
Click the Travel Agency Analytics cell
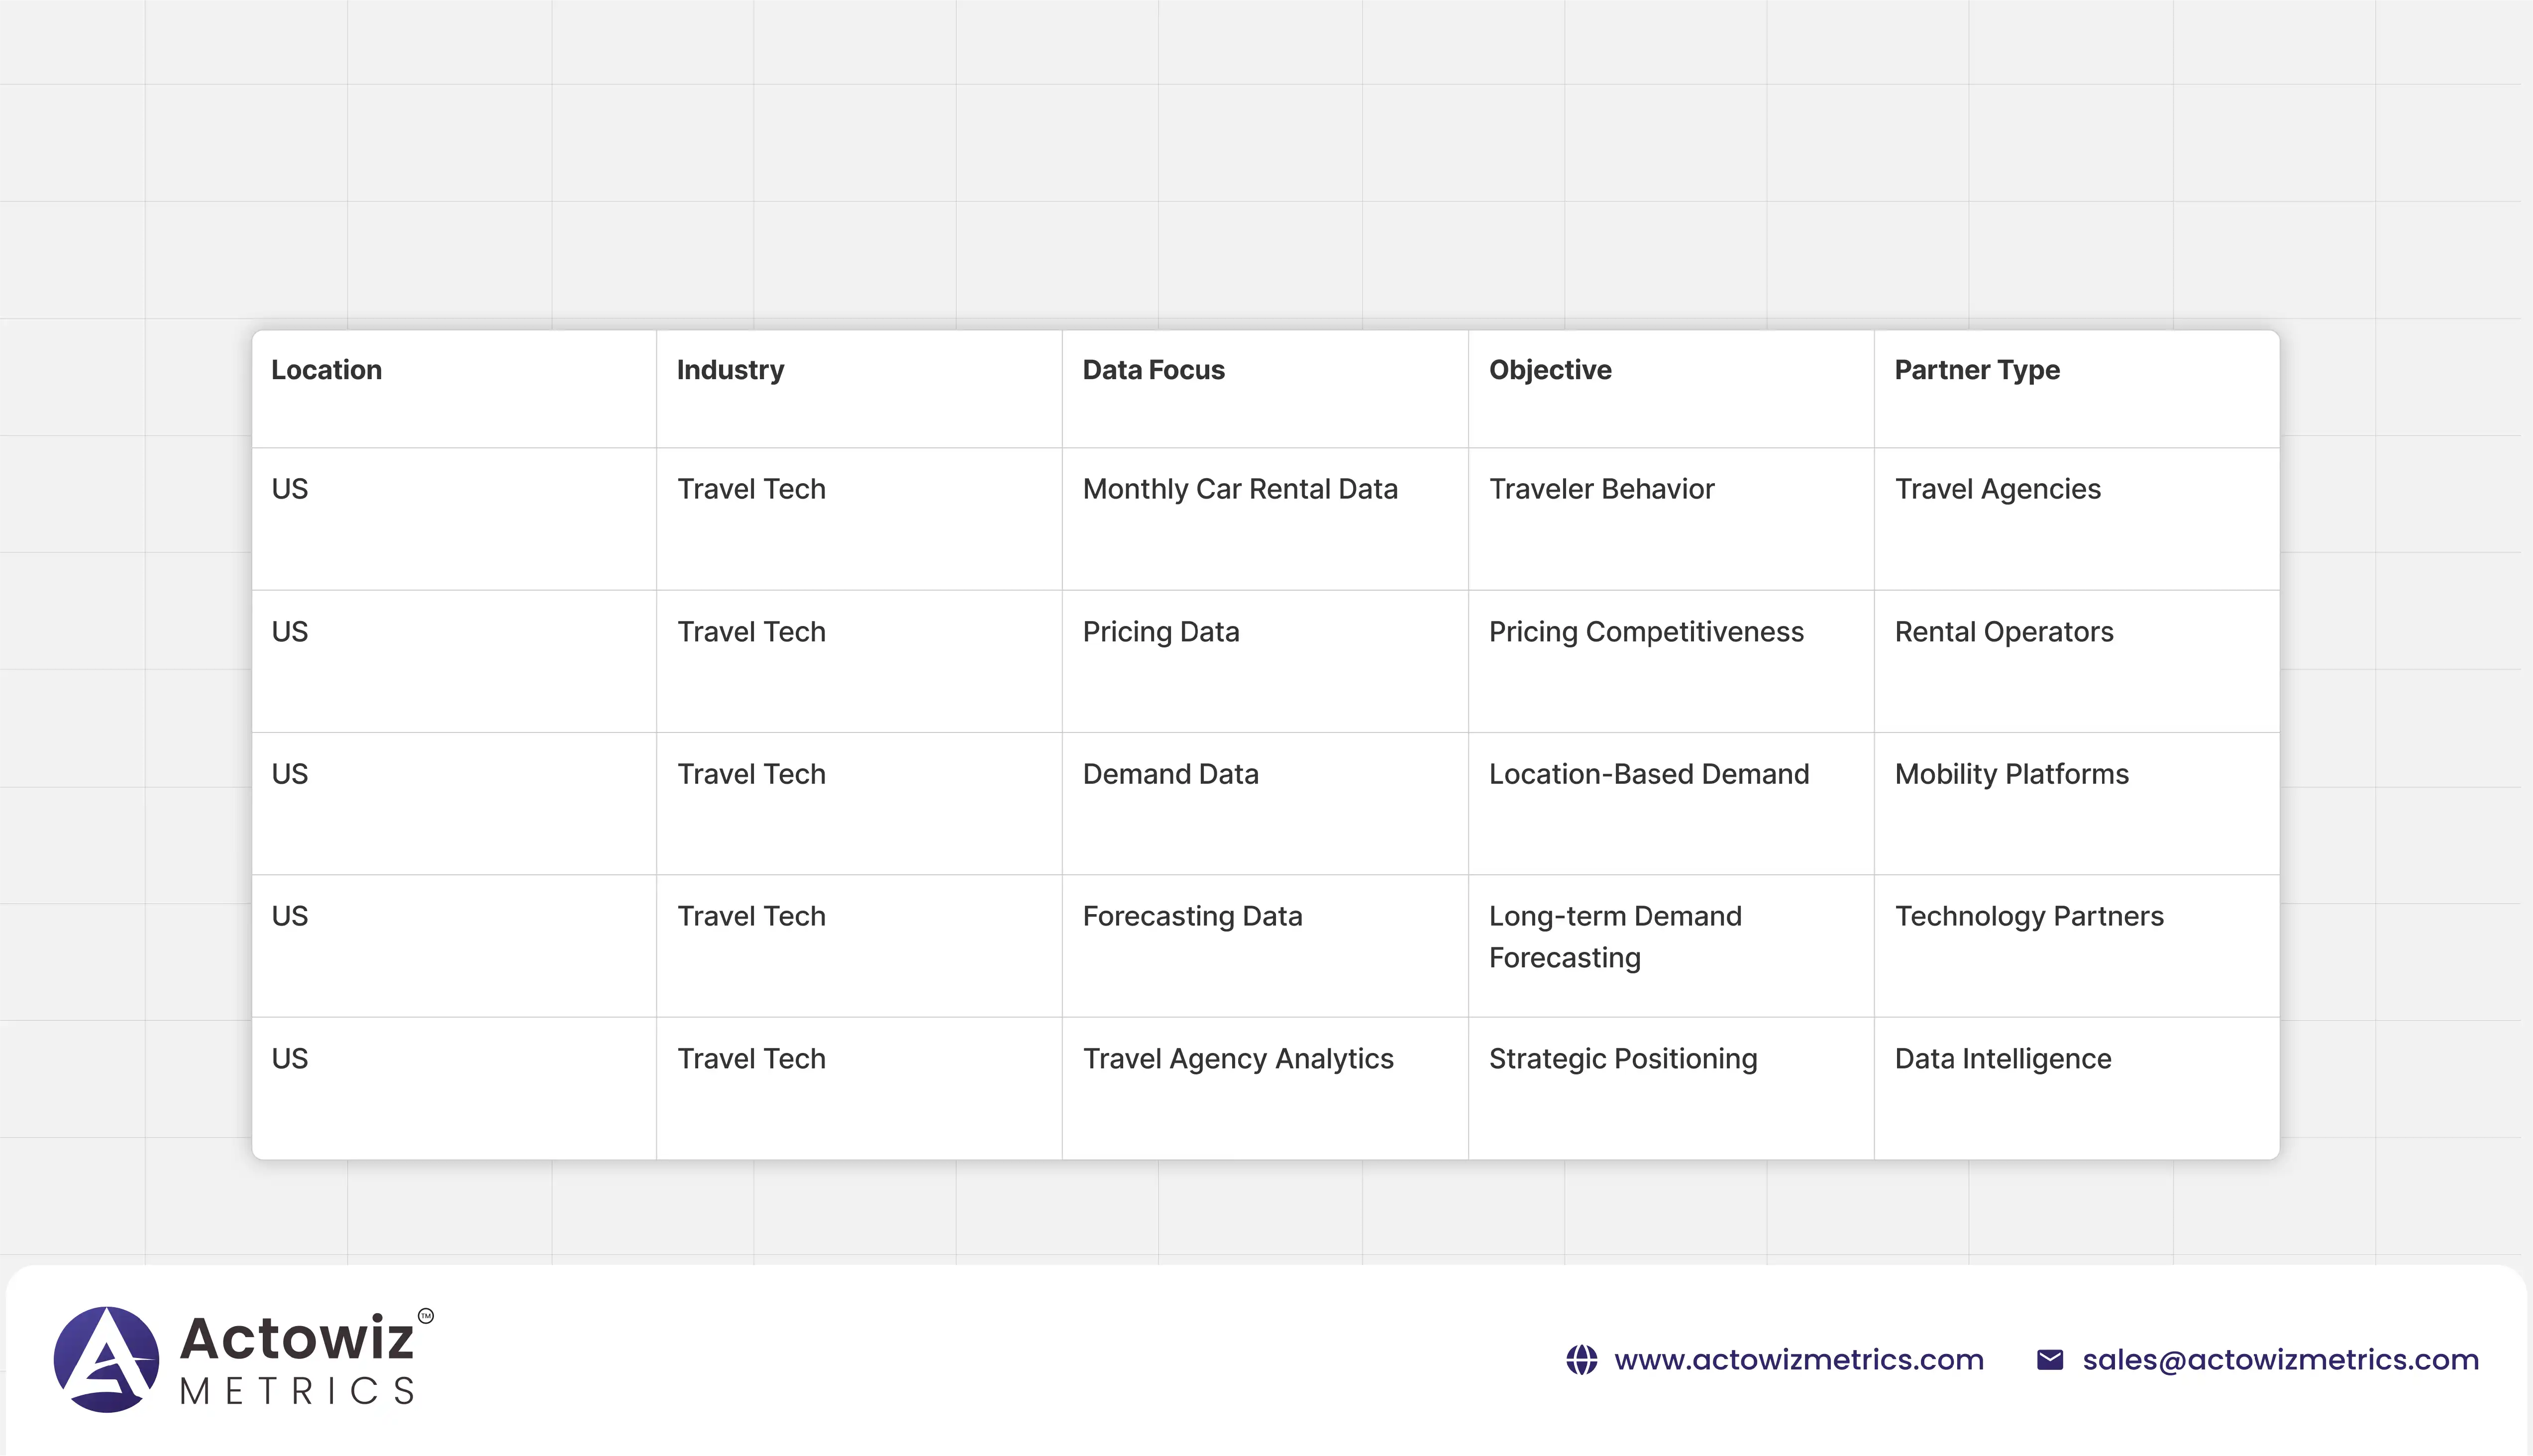point(1238,1059)
